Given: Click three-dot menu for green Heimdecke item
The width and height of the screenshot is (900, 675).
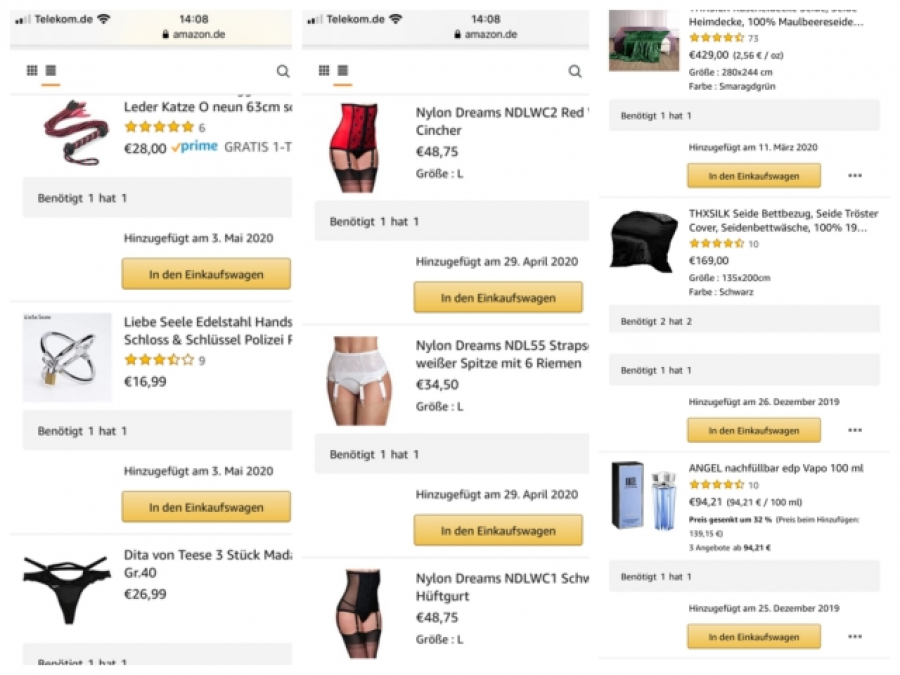Looking at the screenshot, I should pos(855,175).
